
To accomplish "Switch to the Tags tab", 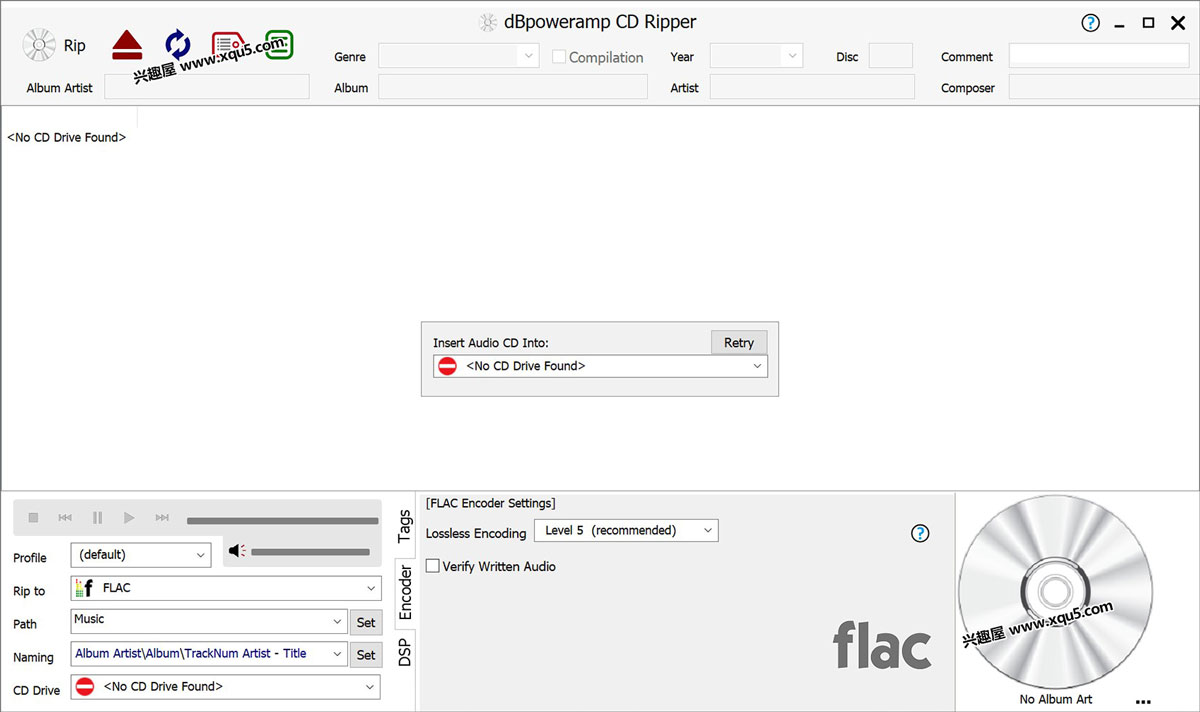I will [404, 526].
